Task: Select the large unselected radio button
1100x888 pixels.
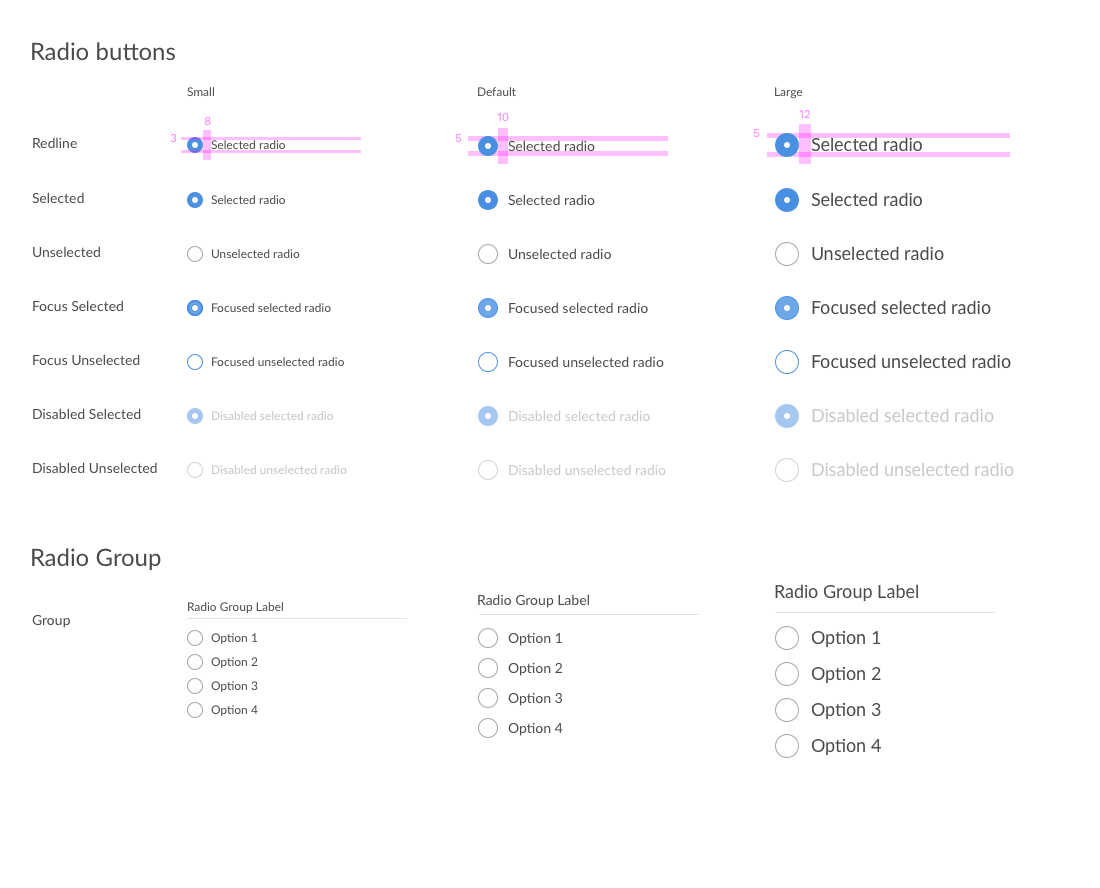Action: click(x=787, y=254)
